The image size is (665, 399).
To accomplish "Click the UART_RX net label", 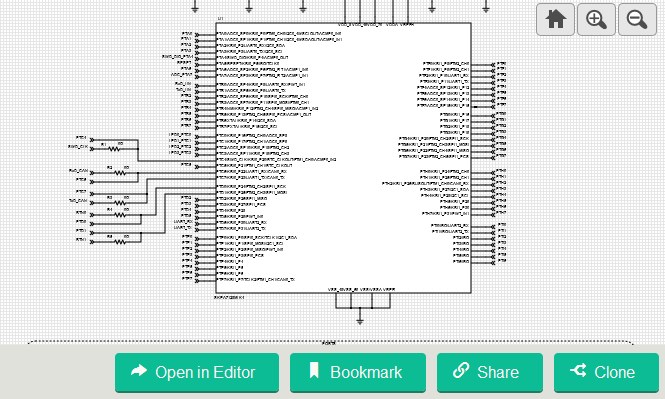I will (x=183, y=222).
